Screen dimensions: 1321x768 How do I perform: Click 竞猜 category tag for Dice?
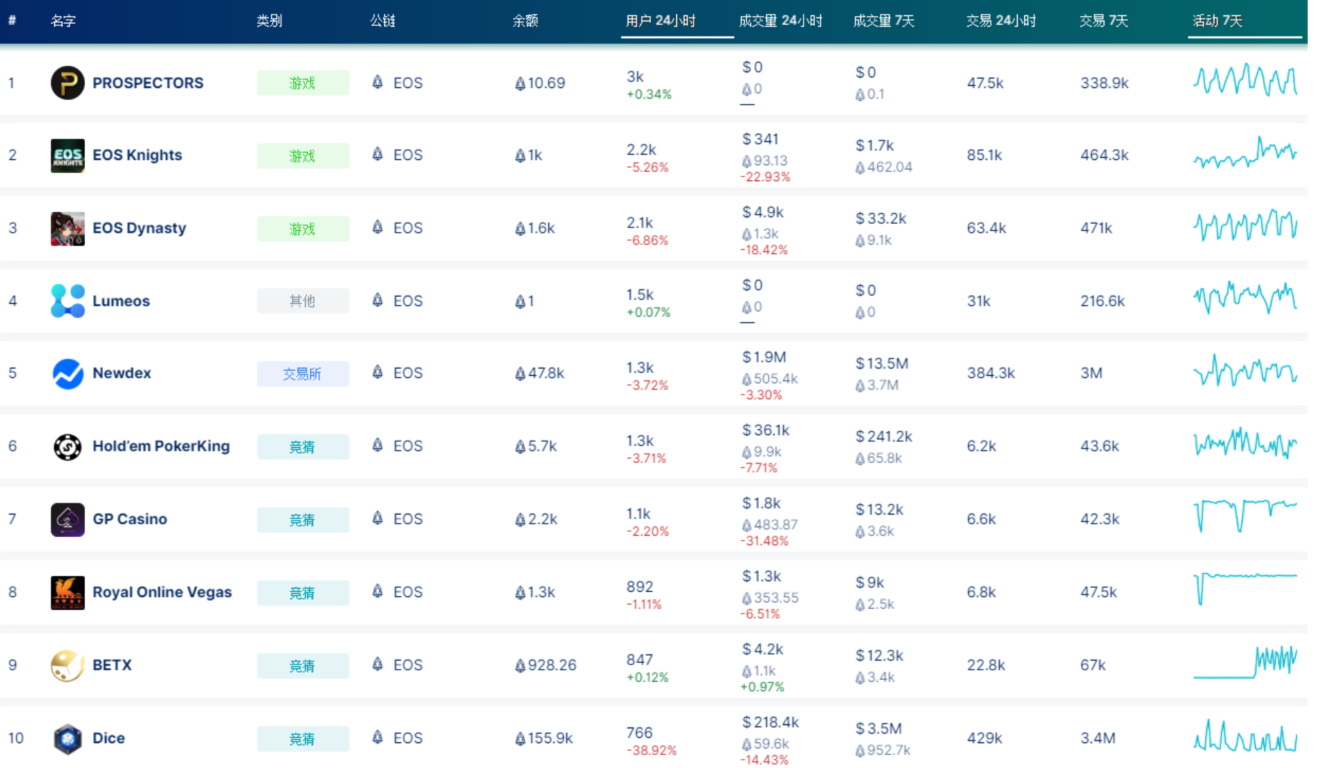pos(303,738)
